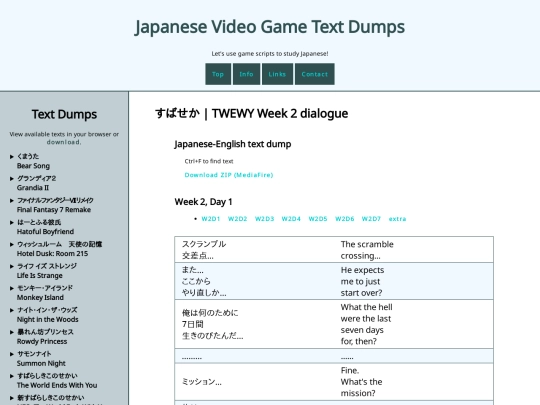
Task: Click the Week 2, Day 1 heading
Action: click(x=204, y=202)
